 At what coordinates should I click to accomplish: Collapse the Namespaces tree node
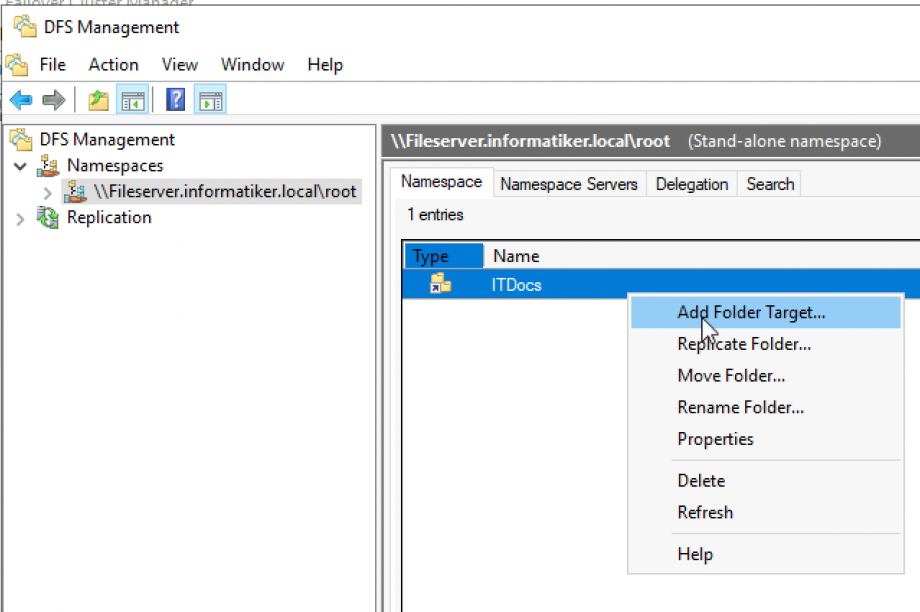[x=21, y=166]
